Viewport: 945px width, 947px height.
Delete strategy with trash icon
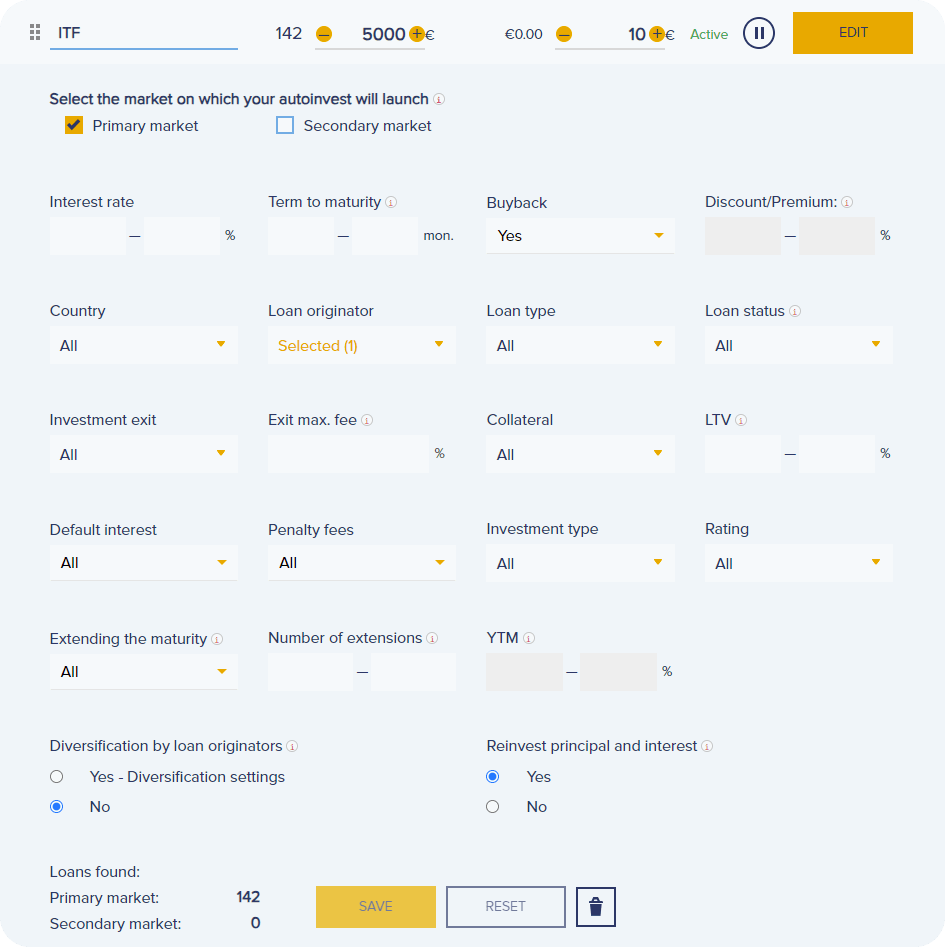(x=596, y=907)
